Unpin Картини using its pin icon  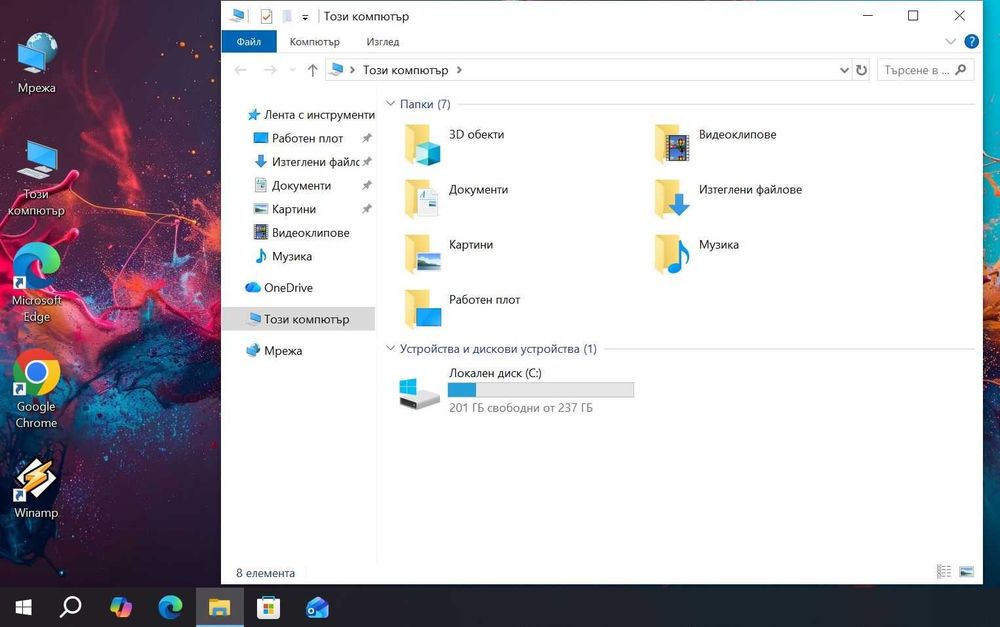tap(367, 209)
